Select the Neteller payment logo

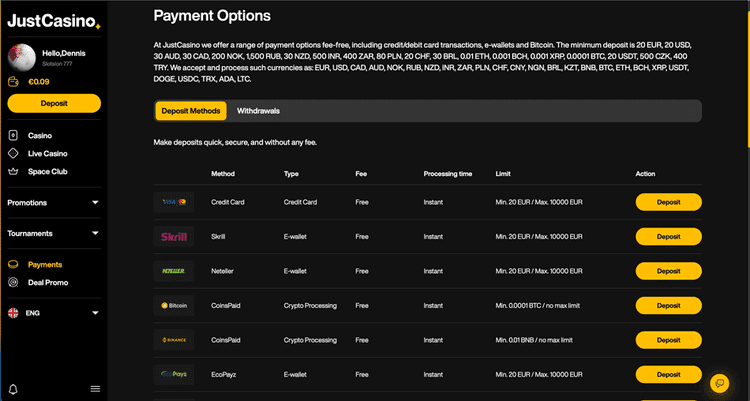[x=174, y=271]
